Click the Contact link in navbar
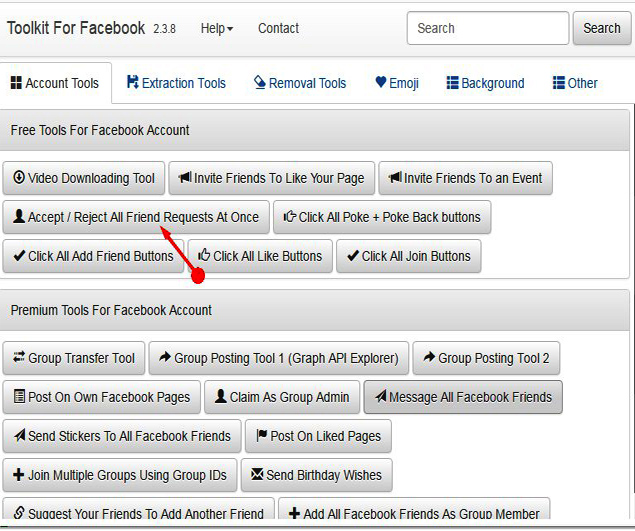Screen dimensions: 635x531 click(278, 28)
